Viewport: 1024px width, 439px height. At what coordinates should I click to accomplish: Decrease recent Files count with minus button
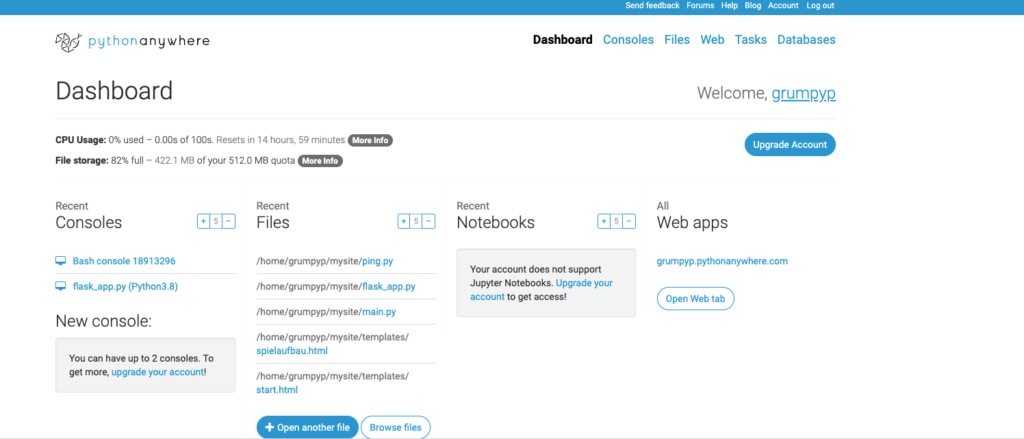click(x=430, y=222)
